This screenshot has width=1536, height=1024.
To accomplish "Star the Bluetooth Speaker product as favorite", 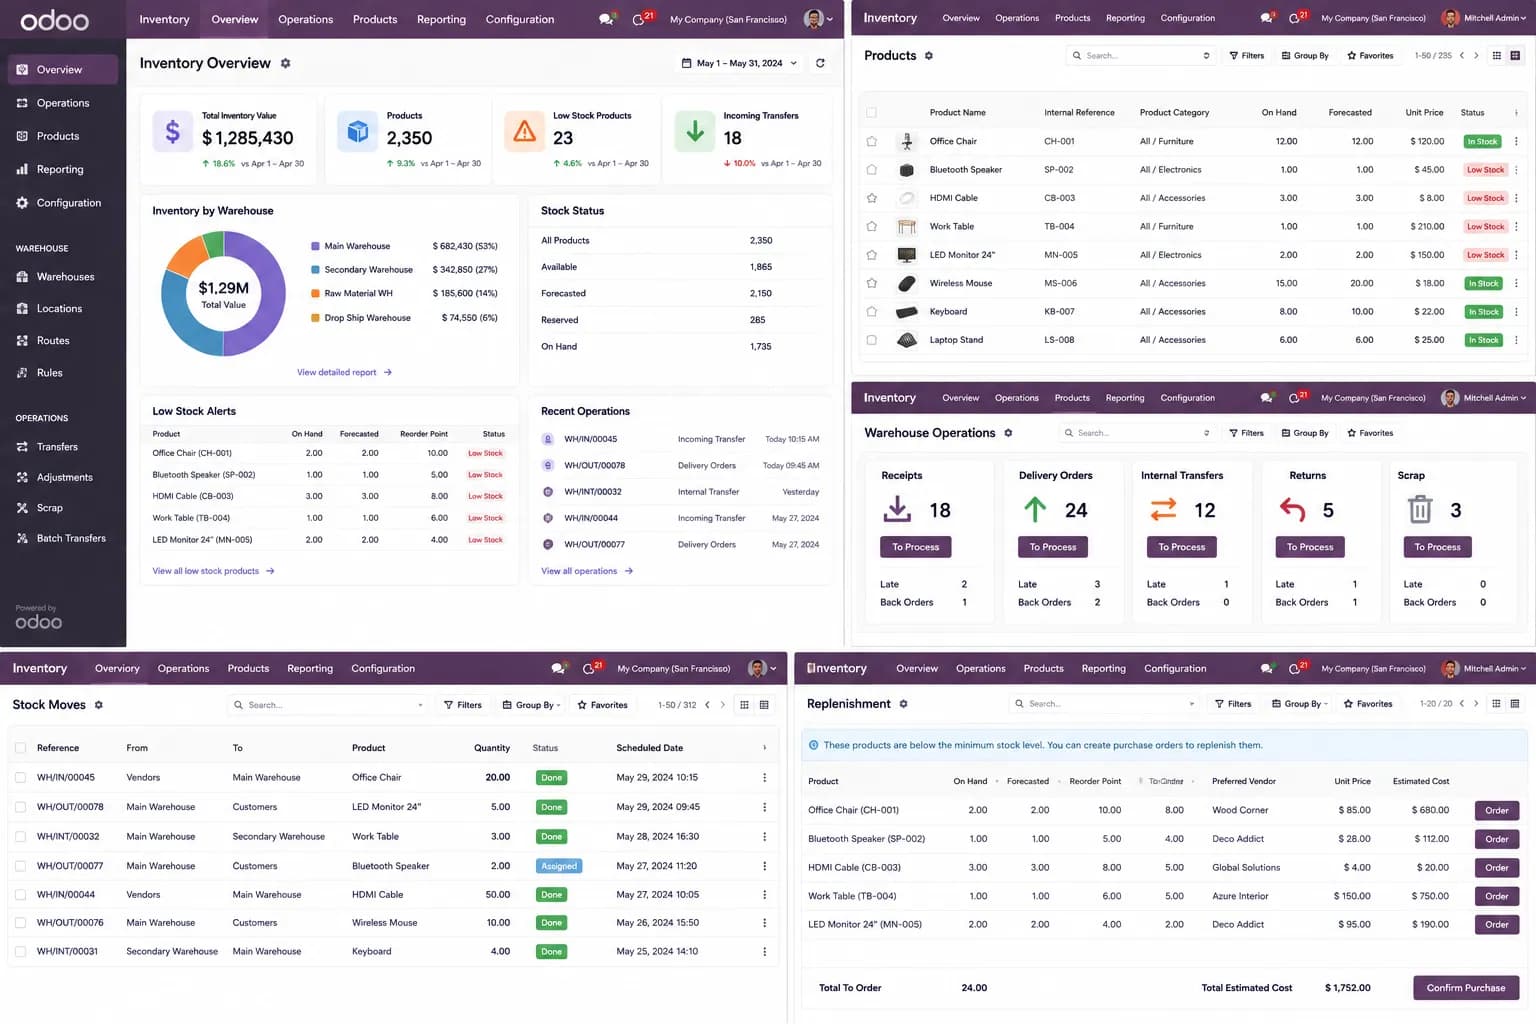I will pyautogui.click(x=871, y=170).
